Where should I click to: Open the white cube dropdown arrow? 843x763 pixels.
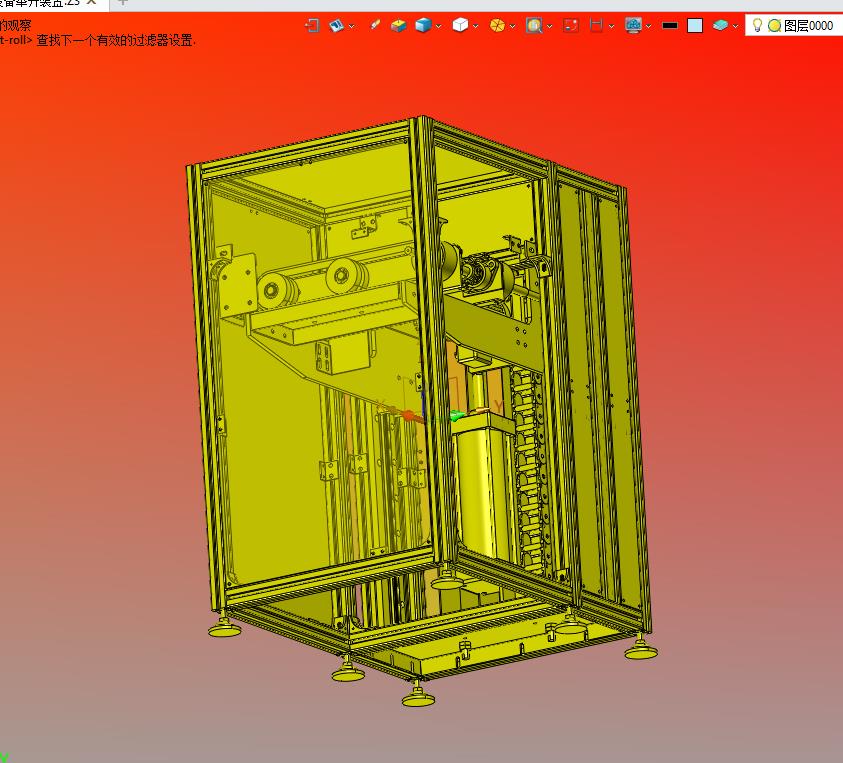(x=476, y=26)
